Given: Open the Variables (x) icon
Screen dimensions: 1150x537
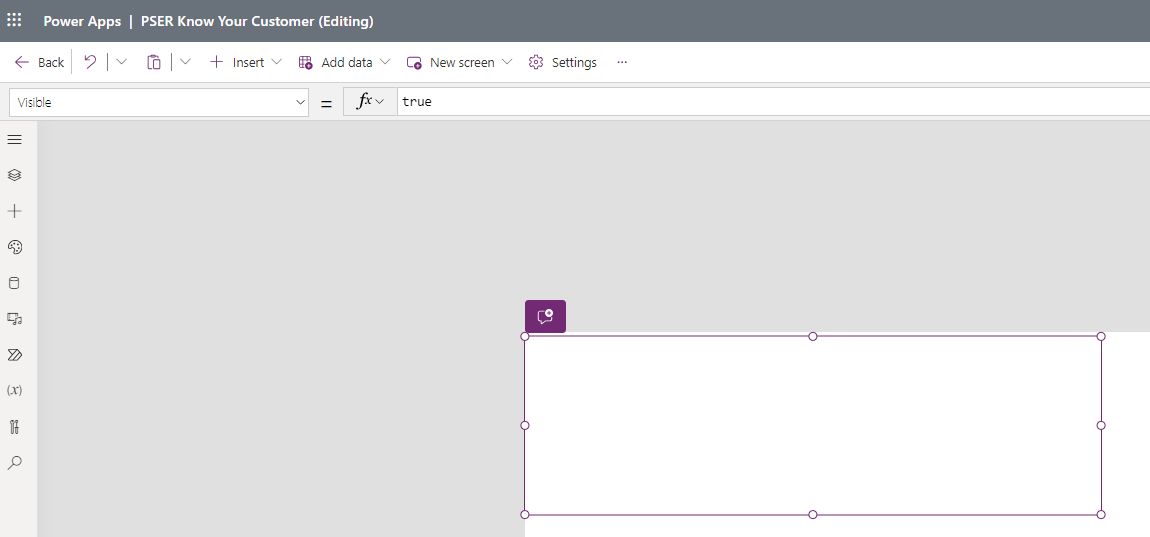Looking at the screenshot, I should coord(14,390).
